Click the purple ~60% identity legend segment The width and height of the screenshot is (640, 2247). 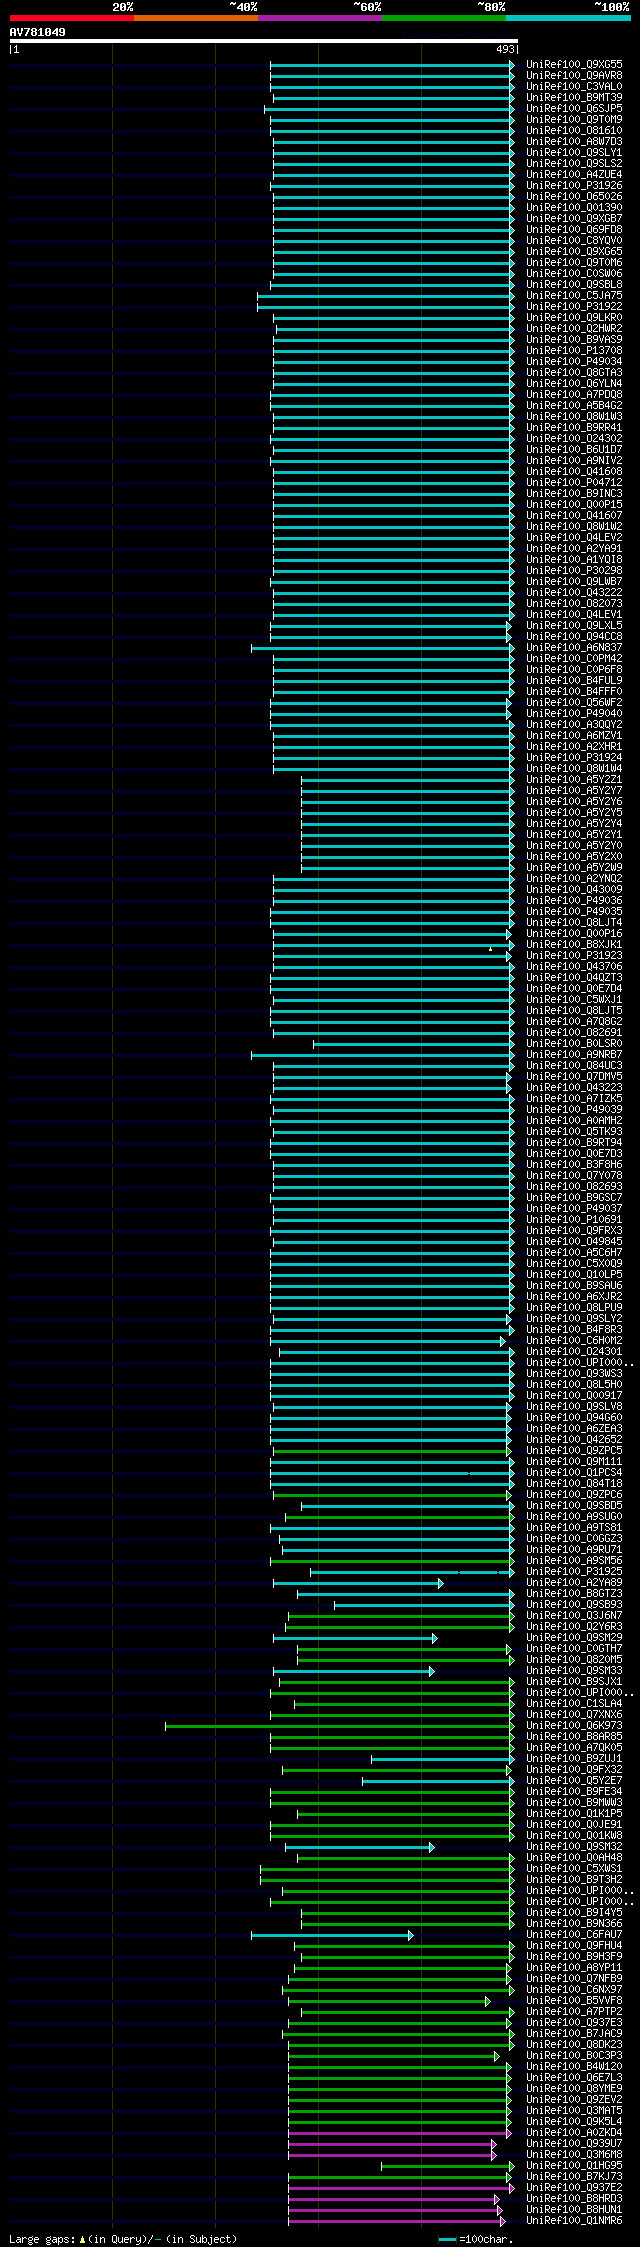point(319,18)
